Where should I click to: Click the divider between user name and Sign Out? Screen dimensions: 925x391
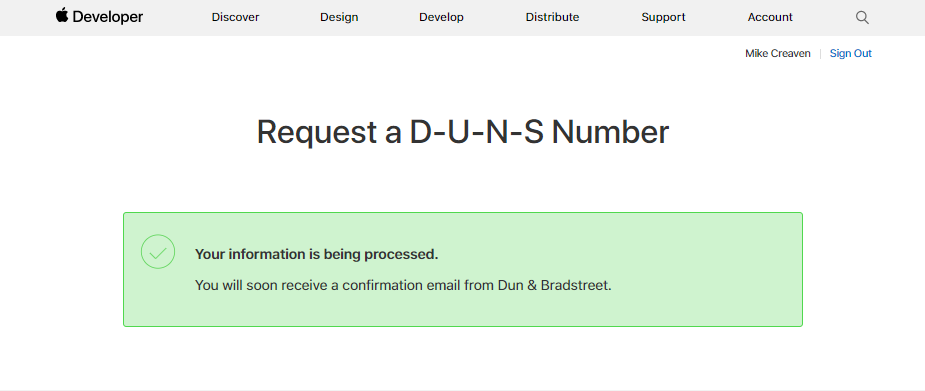820,54
